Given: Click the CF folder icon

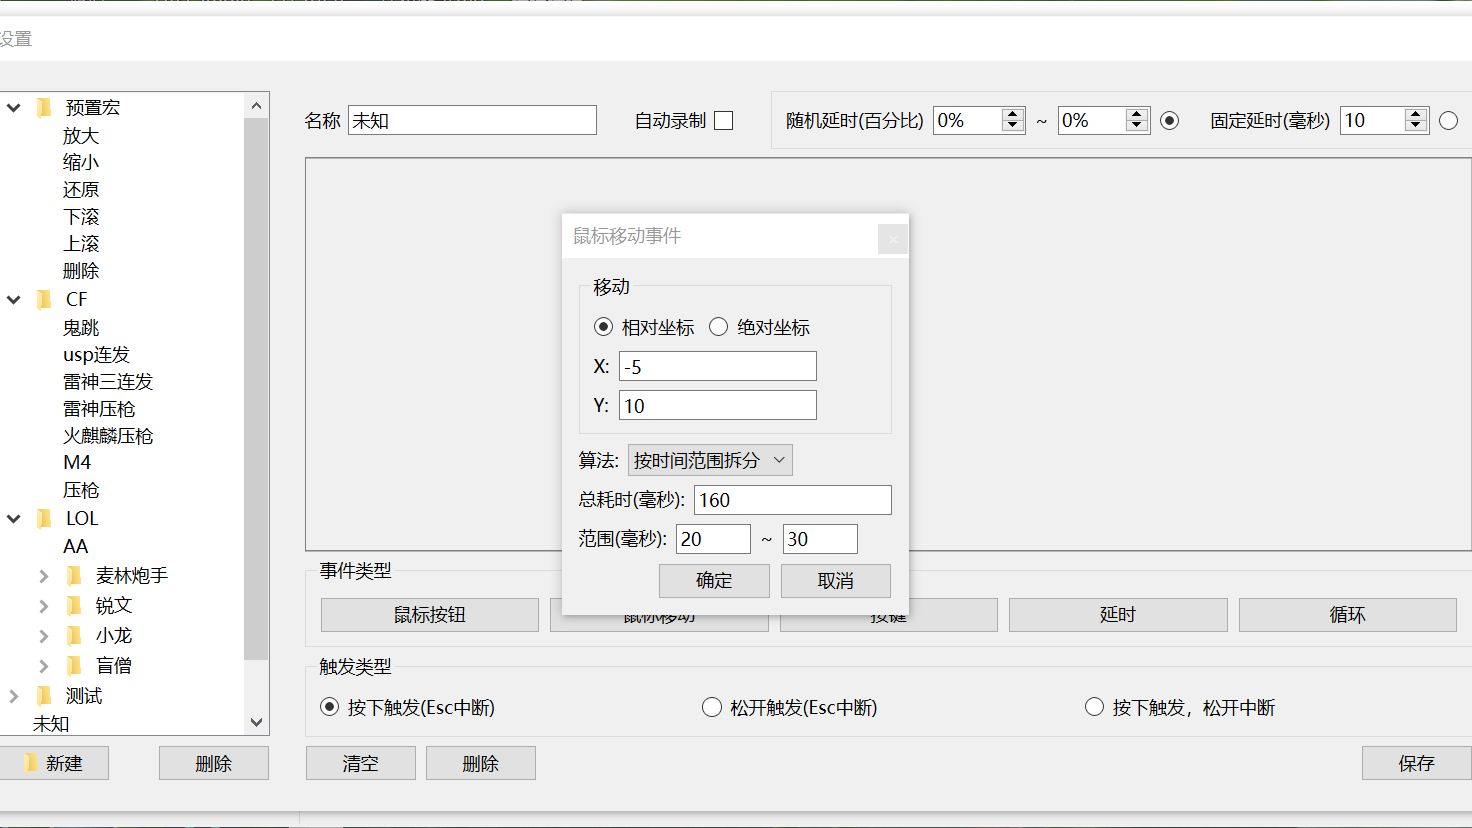Looking at the screenshot, I should coord(44,300).
